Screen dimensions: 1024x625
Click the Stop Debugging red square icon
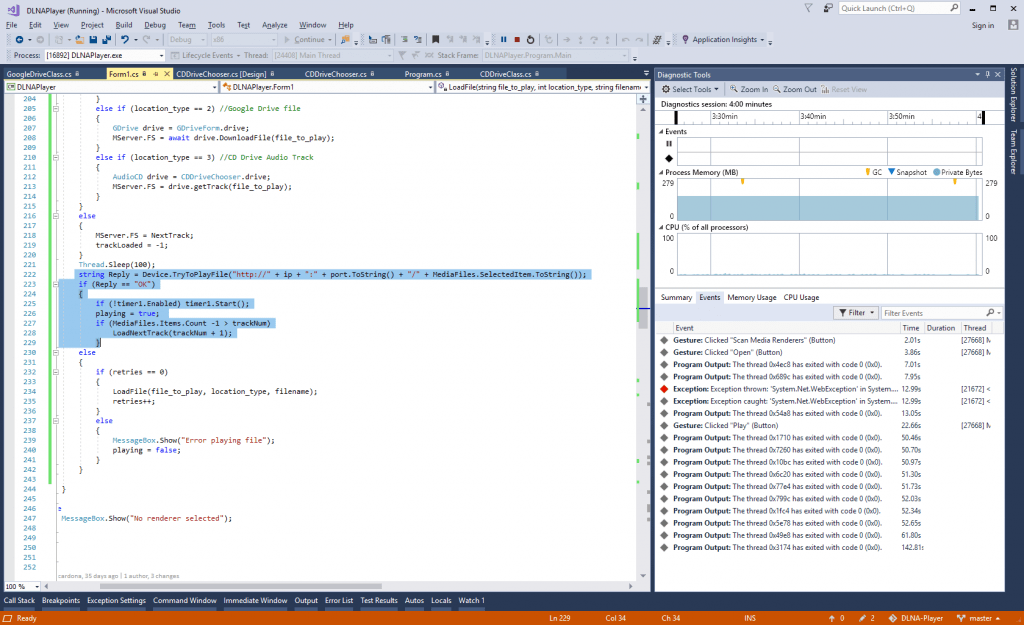517,40
